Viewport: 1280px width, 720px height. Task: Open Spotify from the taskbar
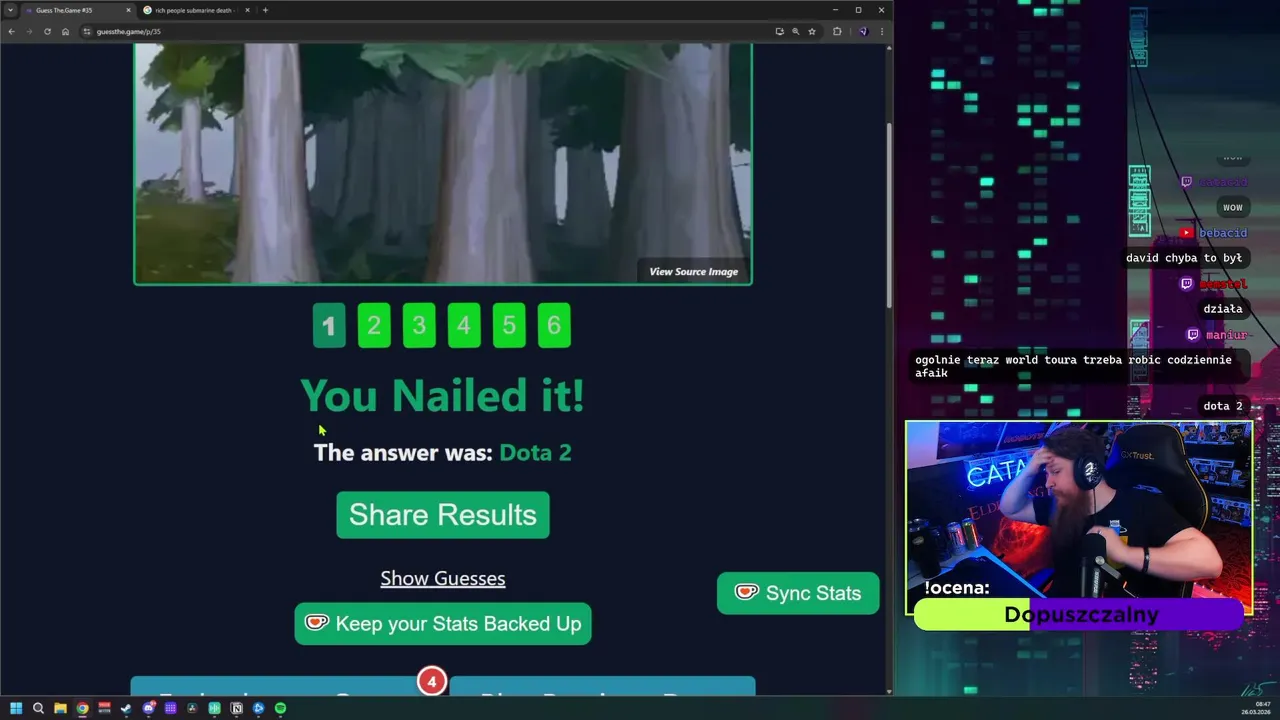[x=280, y=708]
